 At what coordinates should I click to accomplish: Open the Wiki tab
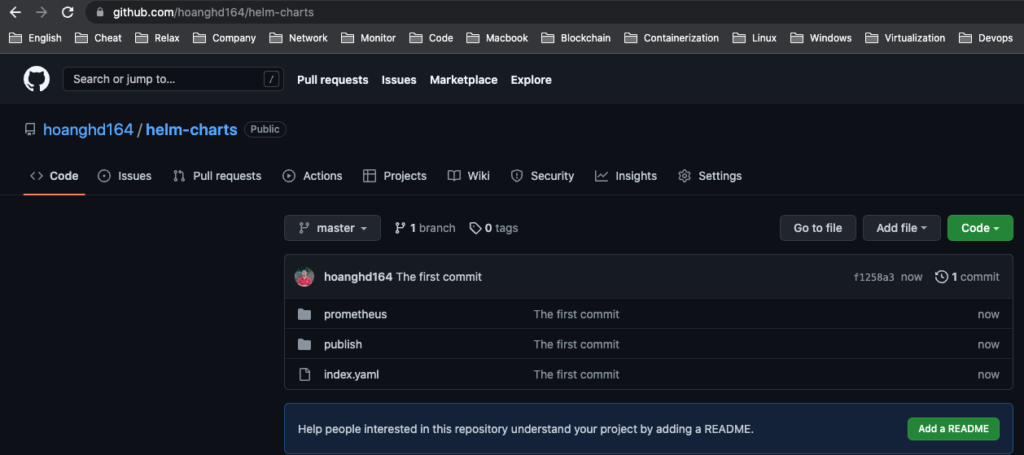(x=468, y=176)
